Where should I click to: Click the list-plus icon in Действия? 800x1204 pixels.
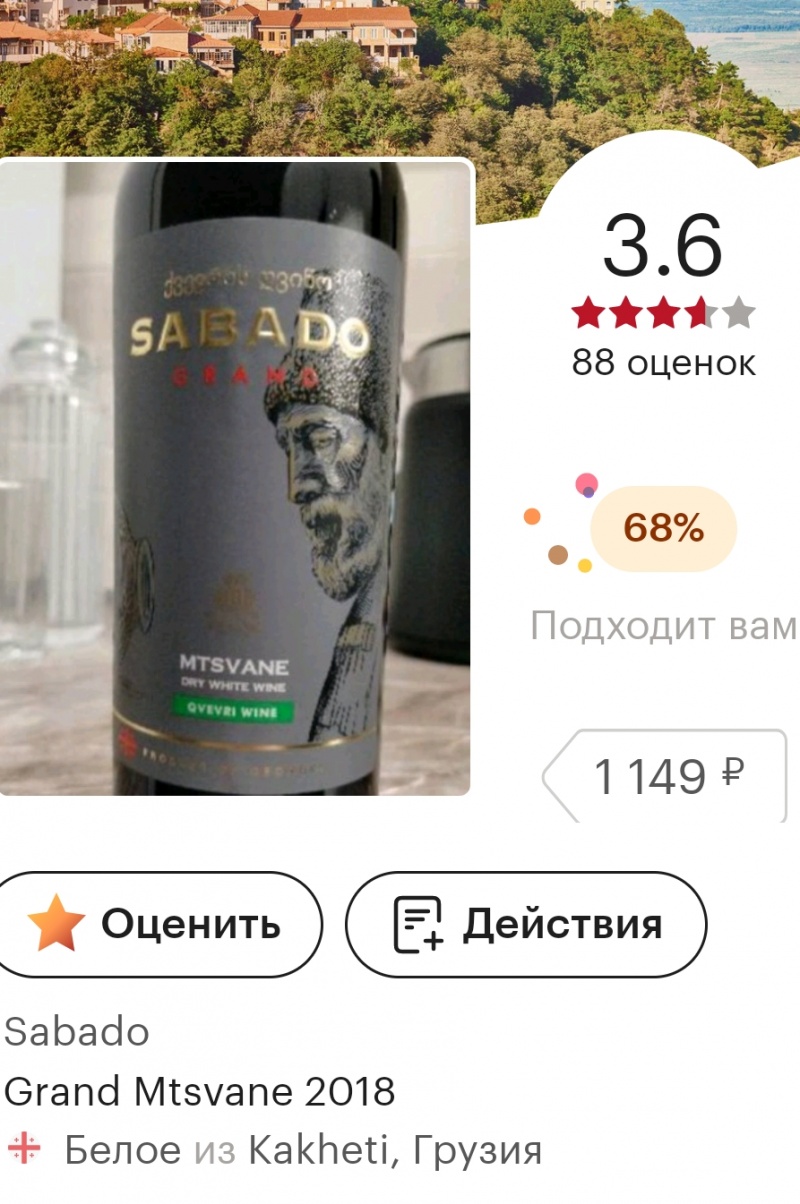click(418, 925)
